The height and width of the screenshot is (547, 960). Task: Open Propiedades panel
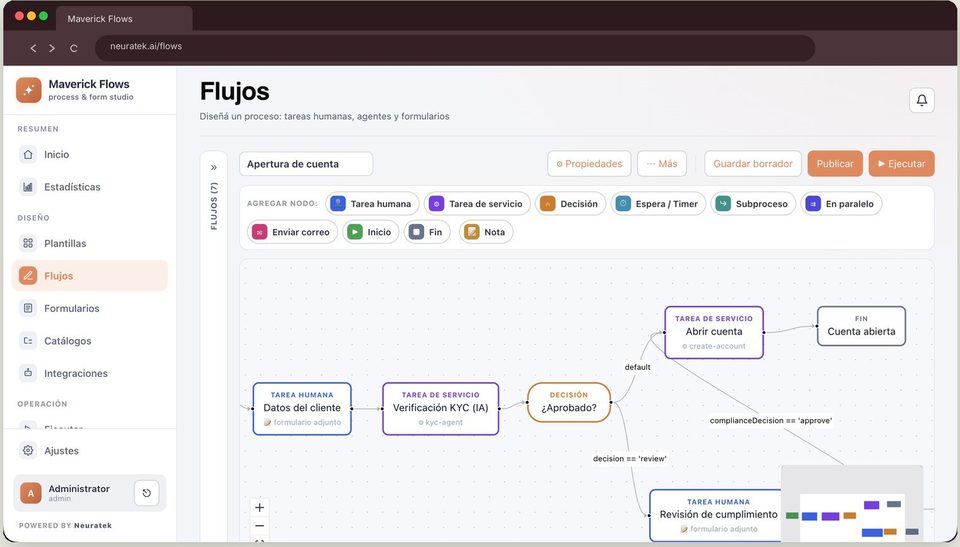coord(589,164)
